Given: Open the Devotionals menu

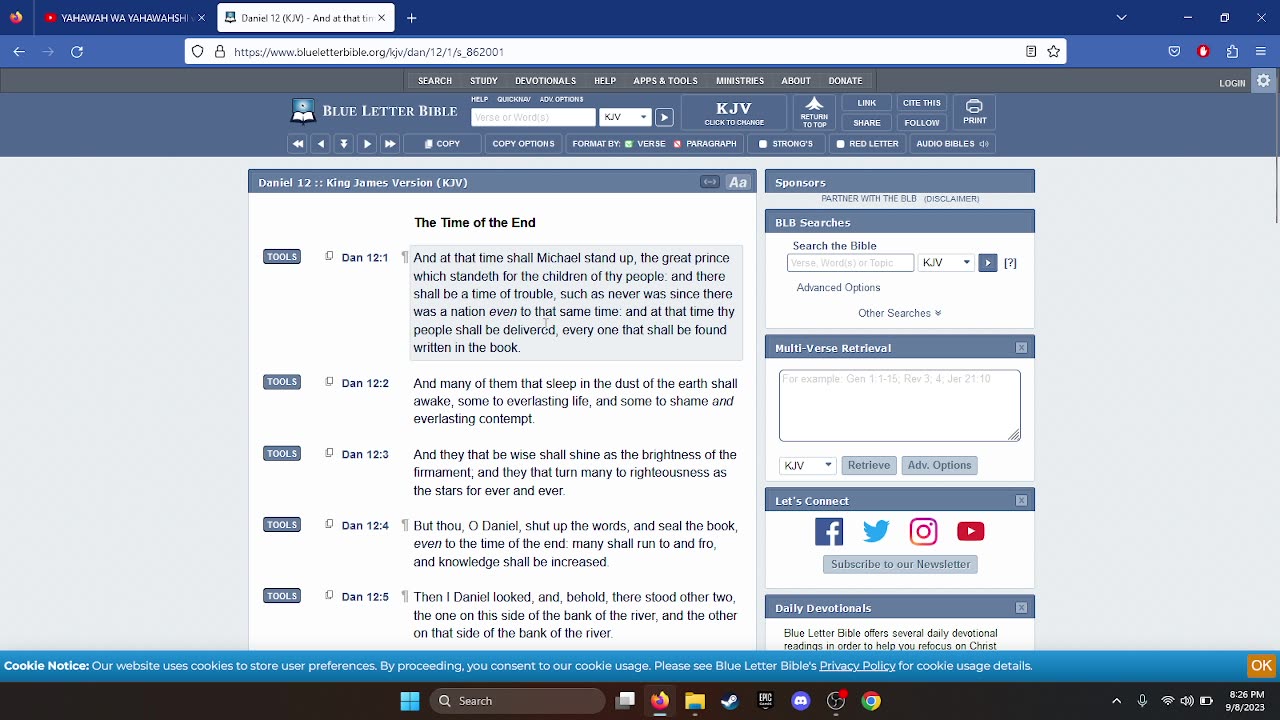Looking at the screenshot, I should pyautogui.click(x=545, y=81).
